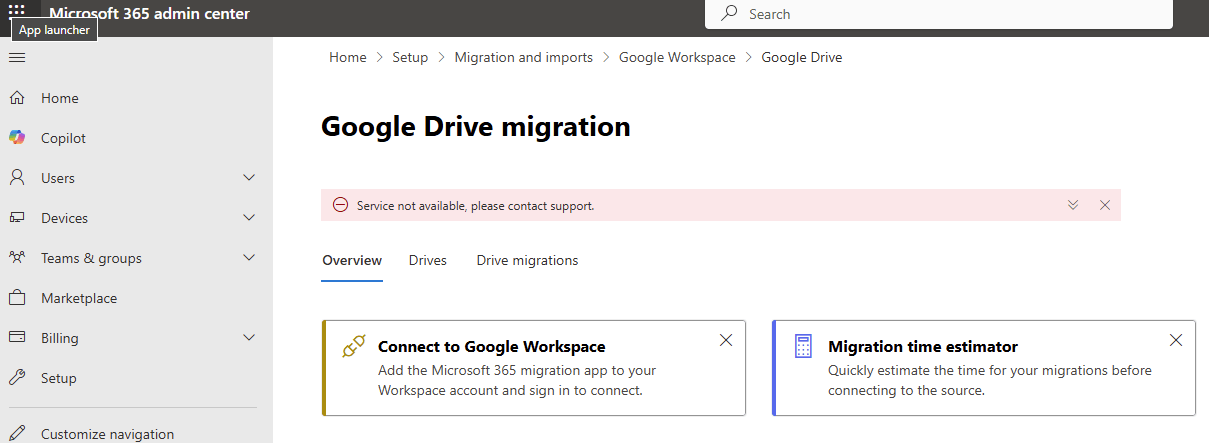Viewport: 1209px width, 443px height.
Task: Click the plug icon on Connect card
Action: [x=353, y=347]
